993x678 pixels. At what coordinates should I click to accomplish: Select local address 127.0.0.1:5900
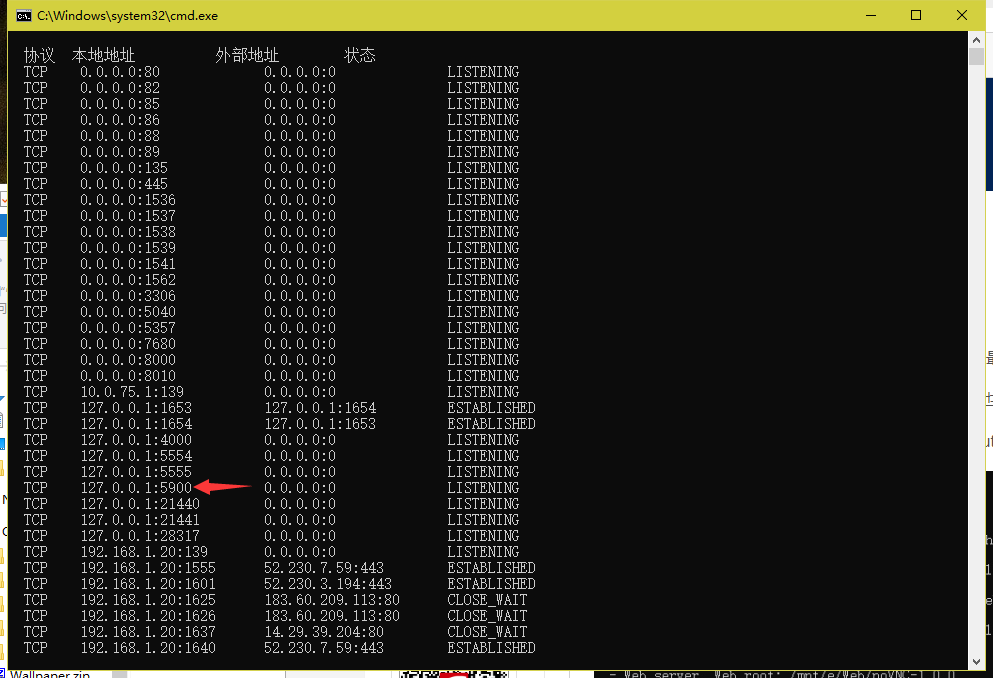(136, 487)
